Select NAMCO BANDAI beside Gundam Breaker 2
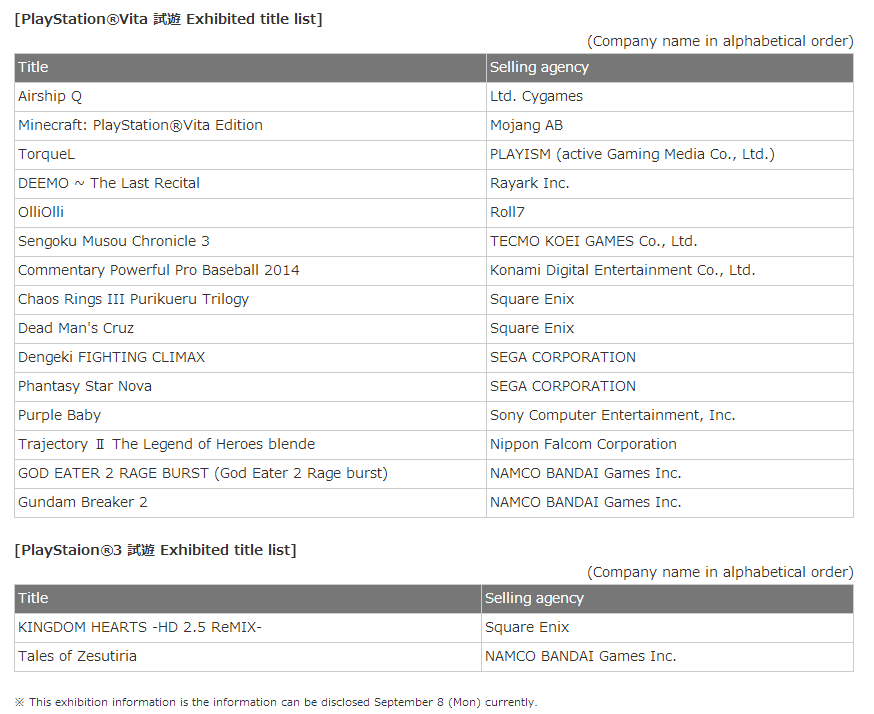The width and height of the screenshot is (874, 714). [670, 502]
